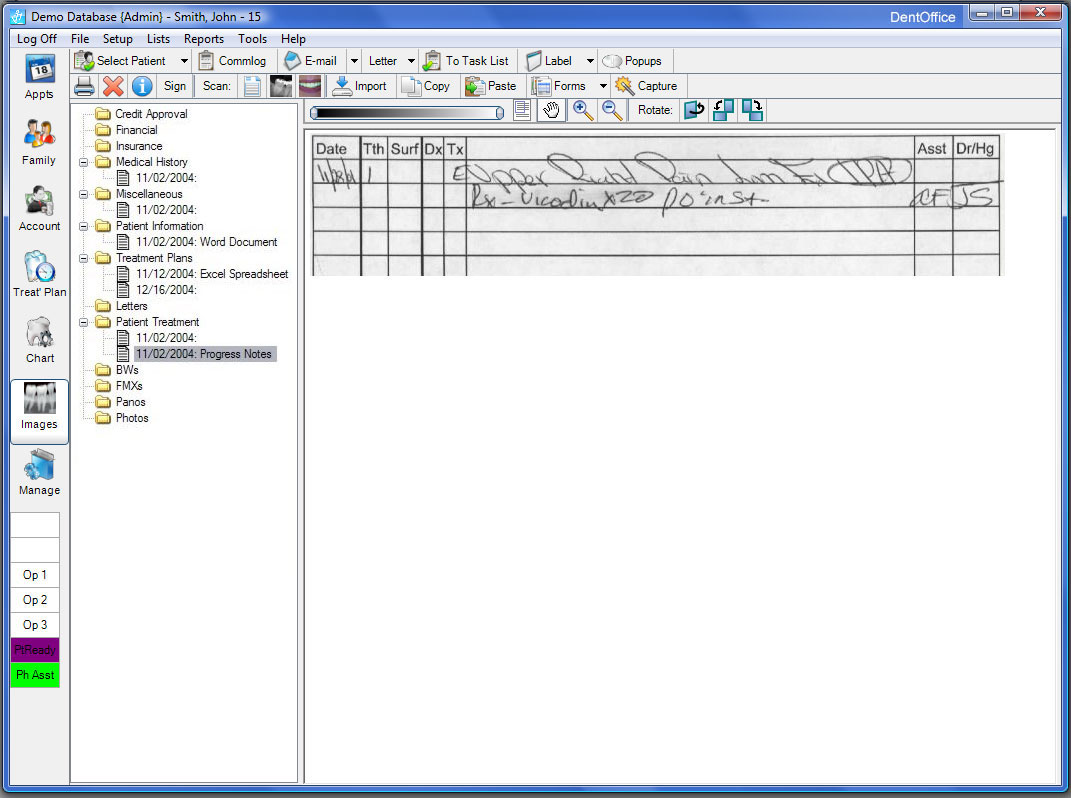Open the Reports menu
Viewport: 1071px width, 798px height.
204,39
